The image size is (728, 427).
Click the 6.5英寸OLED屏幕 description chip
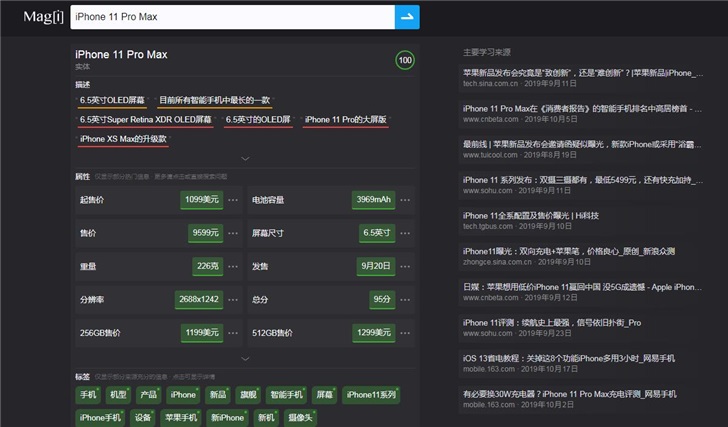[x=113, y=100]
